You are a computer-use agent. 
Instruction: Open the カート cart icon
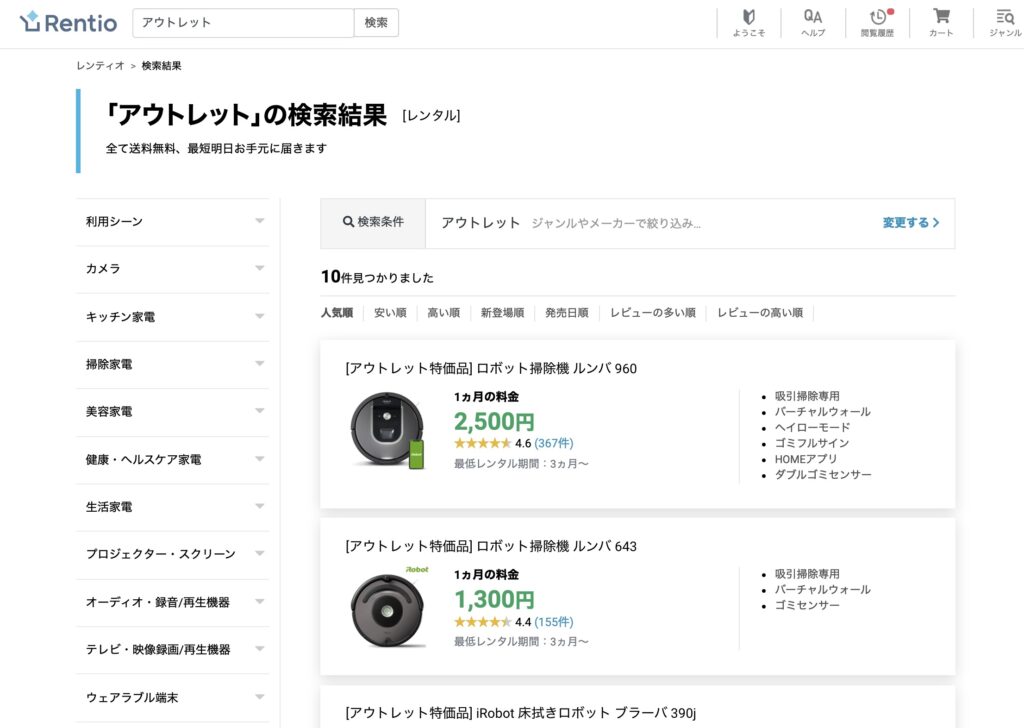941,23
